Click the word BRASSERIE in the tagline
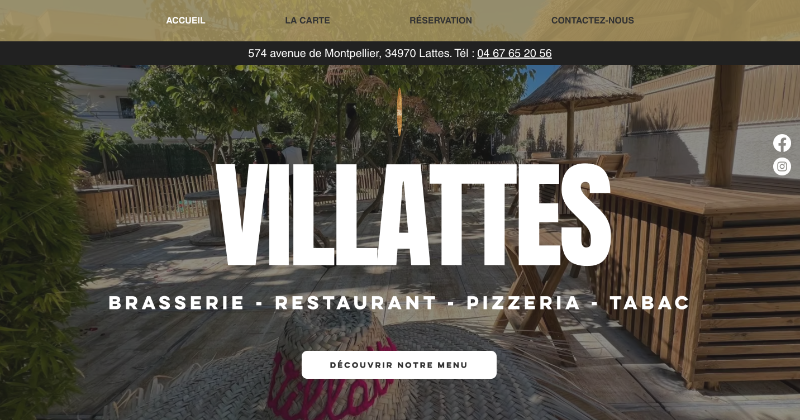This screenshot has height=420, width=800. 177,303
